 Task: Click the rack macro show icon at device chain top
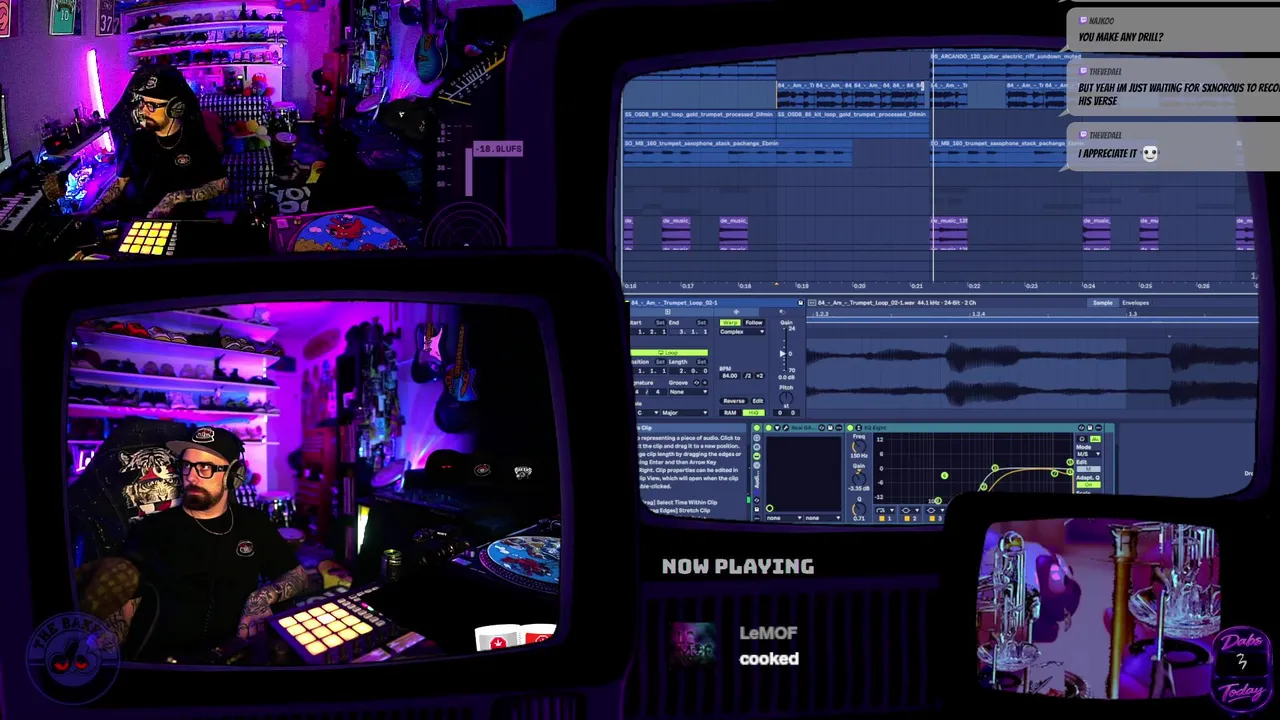click(757, 438)
